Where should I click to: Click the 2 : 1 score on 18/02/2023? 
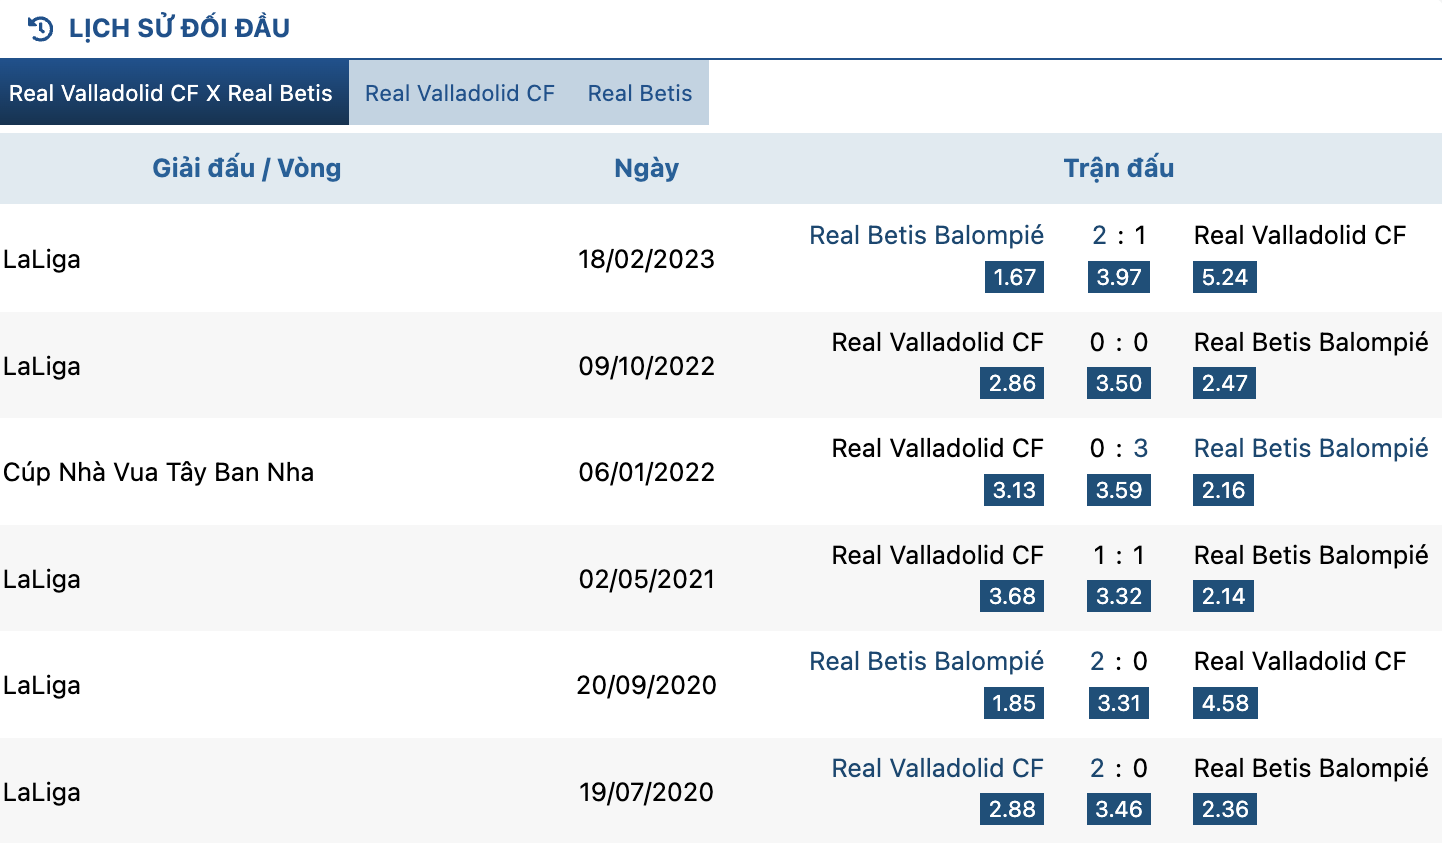pos(1119,236)
